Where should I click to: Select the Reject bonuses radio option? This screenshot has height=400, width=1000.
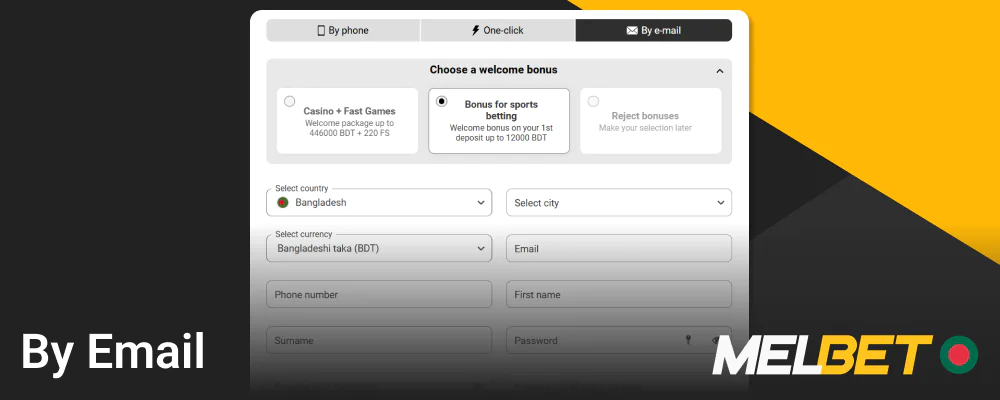(x=593, y=101)
